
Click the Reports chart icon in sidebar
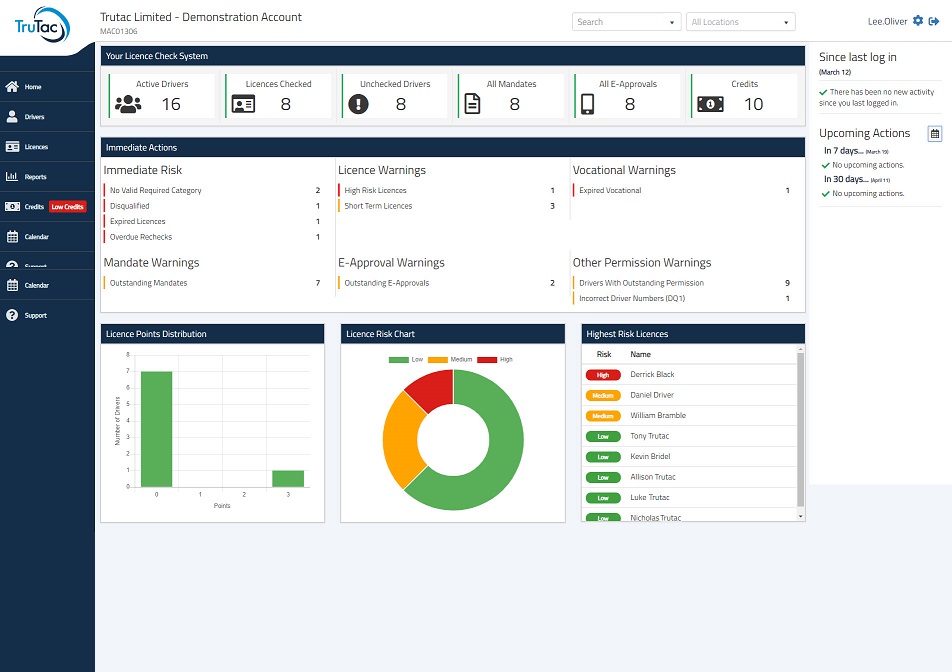click(12, 177)
